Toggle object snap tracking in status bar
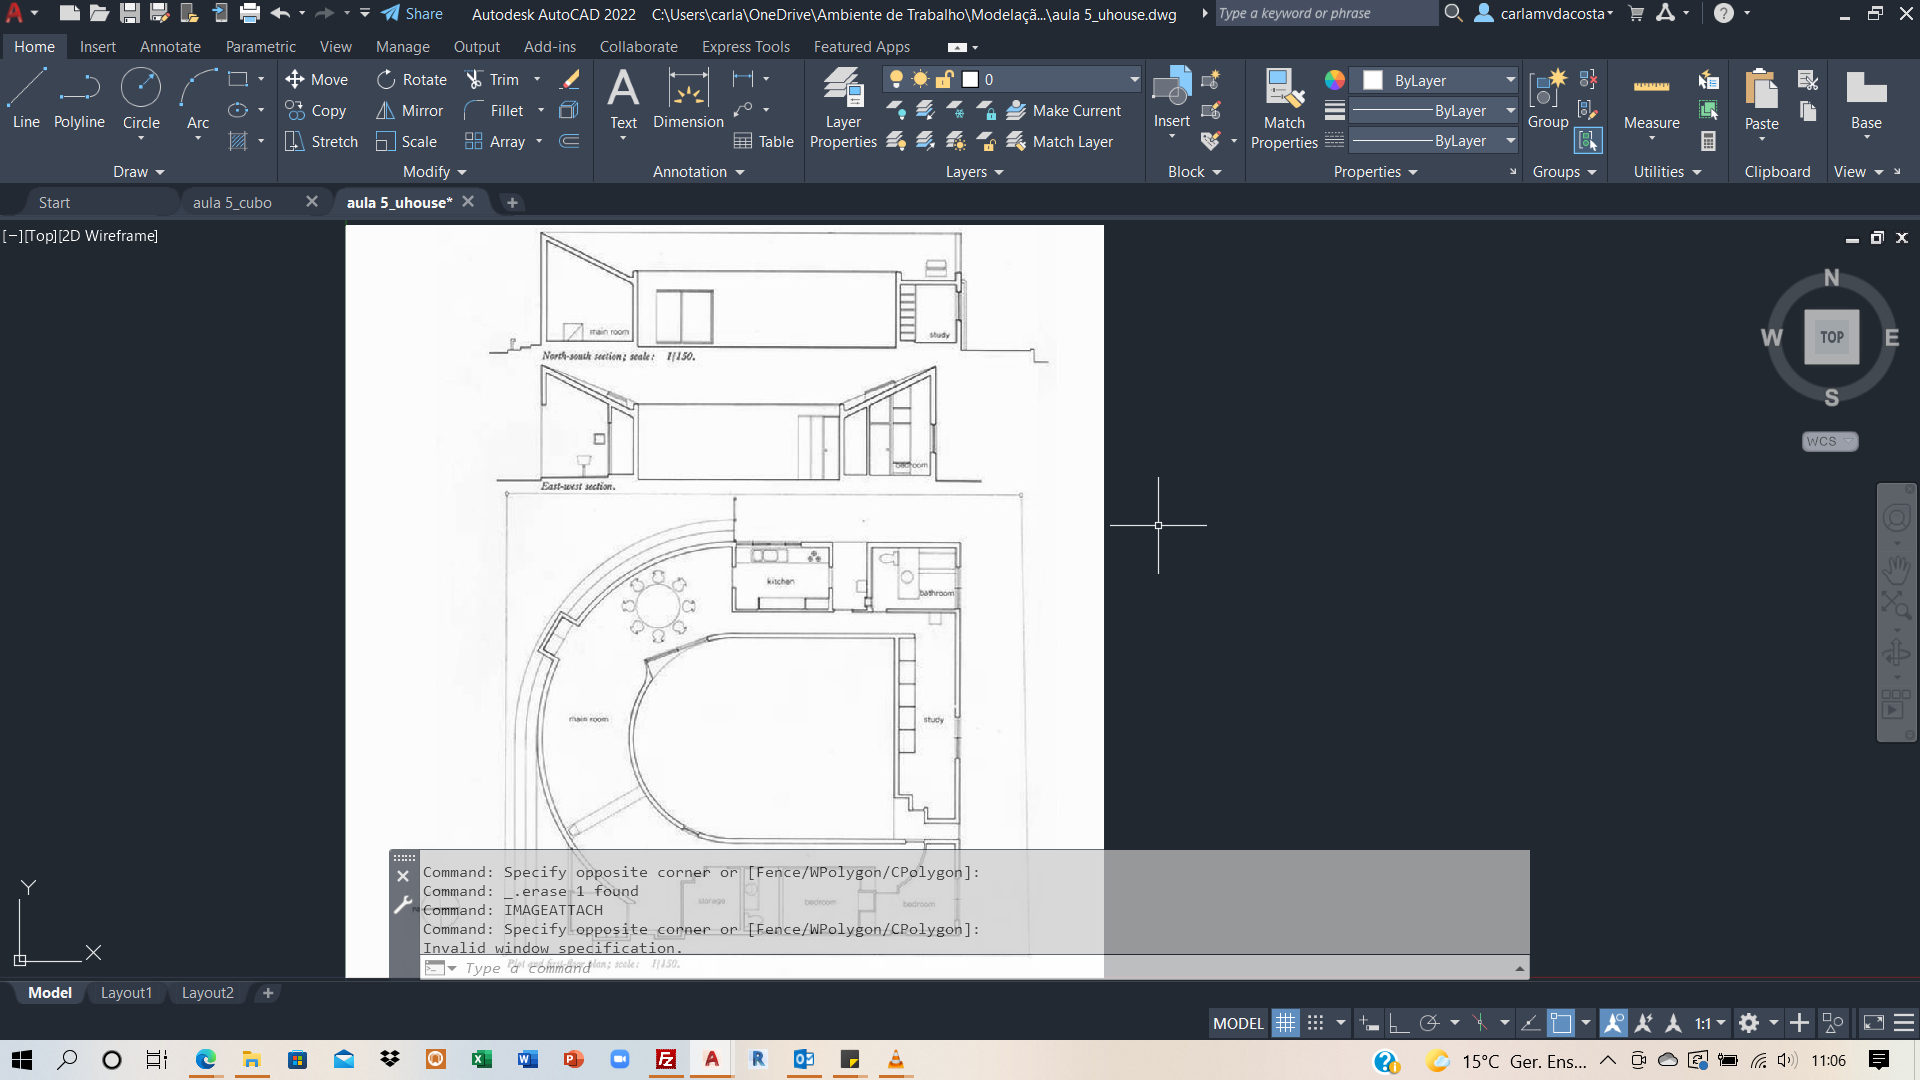This screenshot has width=1920, height=1080. (x=1530, y=1023)
